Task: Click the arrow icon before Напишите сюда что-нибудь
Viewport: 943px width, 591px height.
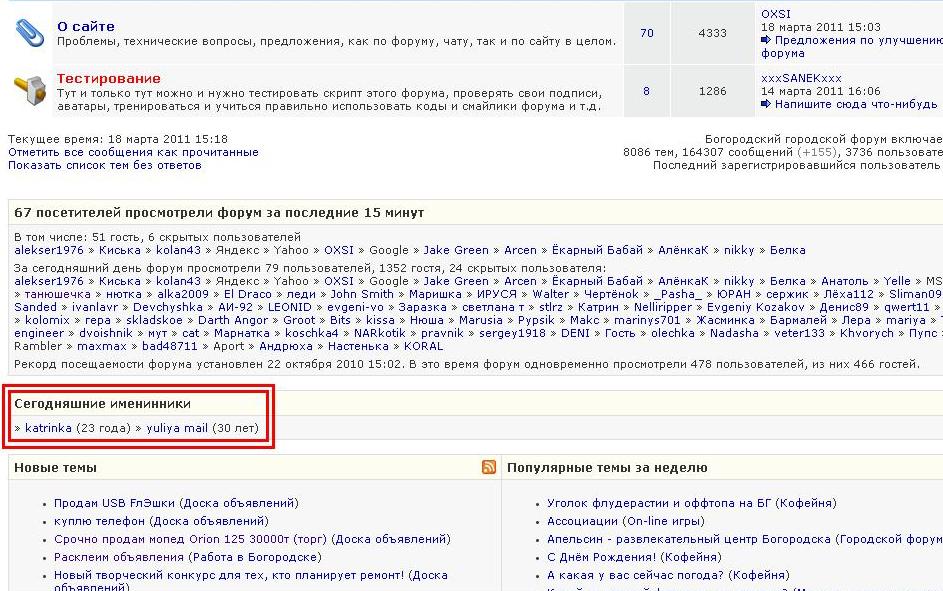Action: (x=767, y=104)
